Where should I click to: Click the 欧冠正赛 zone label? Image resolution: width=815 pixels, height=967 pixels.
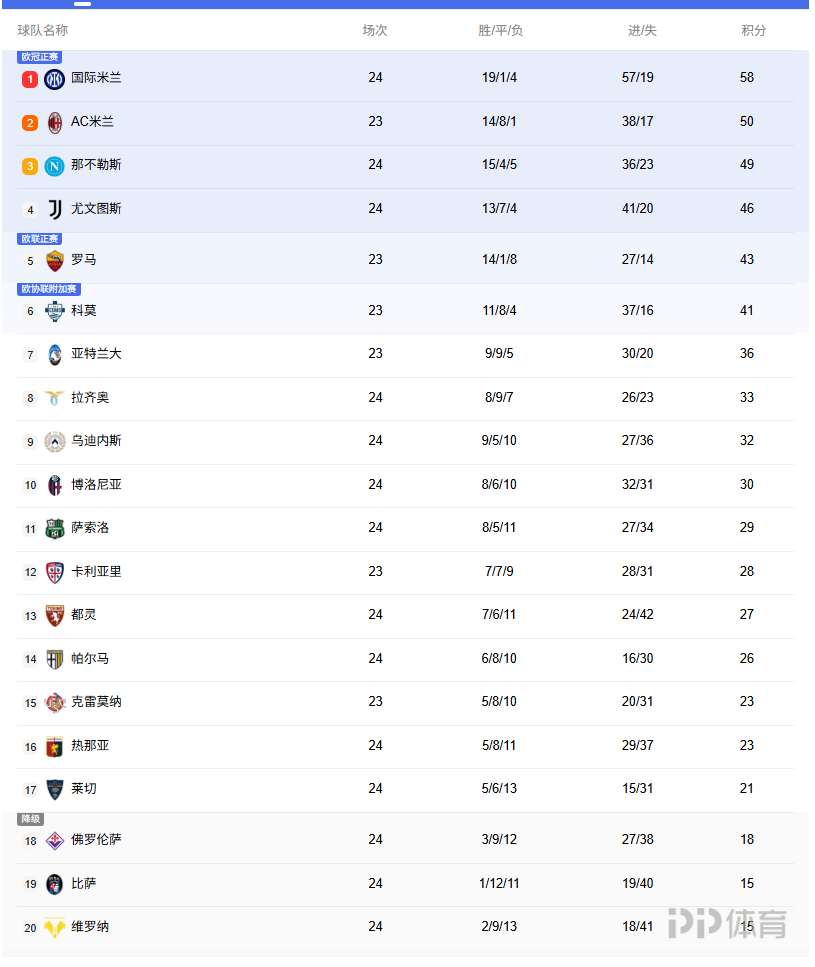point(40,57)
